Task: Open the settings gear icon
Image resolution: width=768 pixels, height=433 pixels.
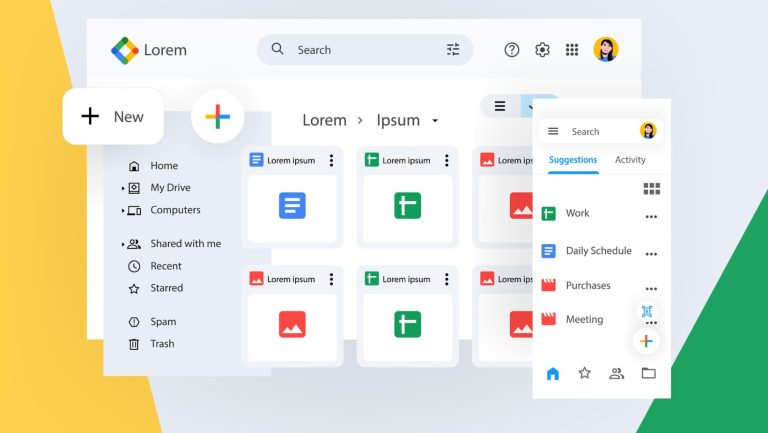Action: pyautogui.click(x=542, y=49)
